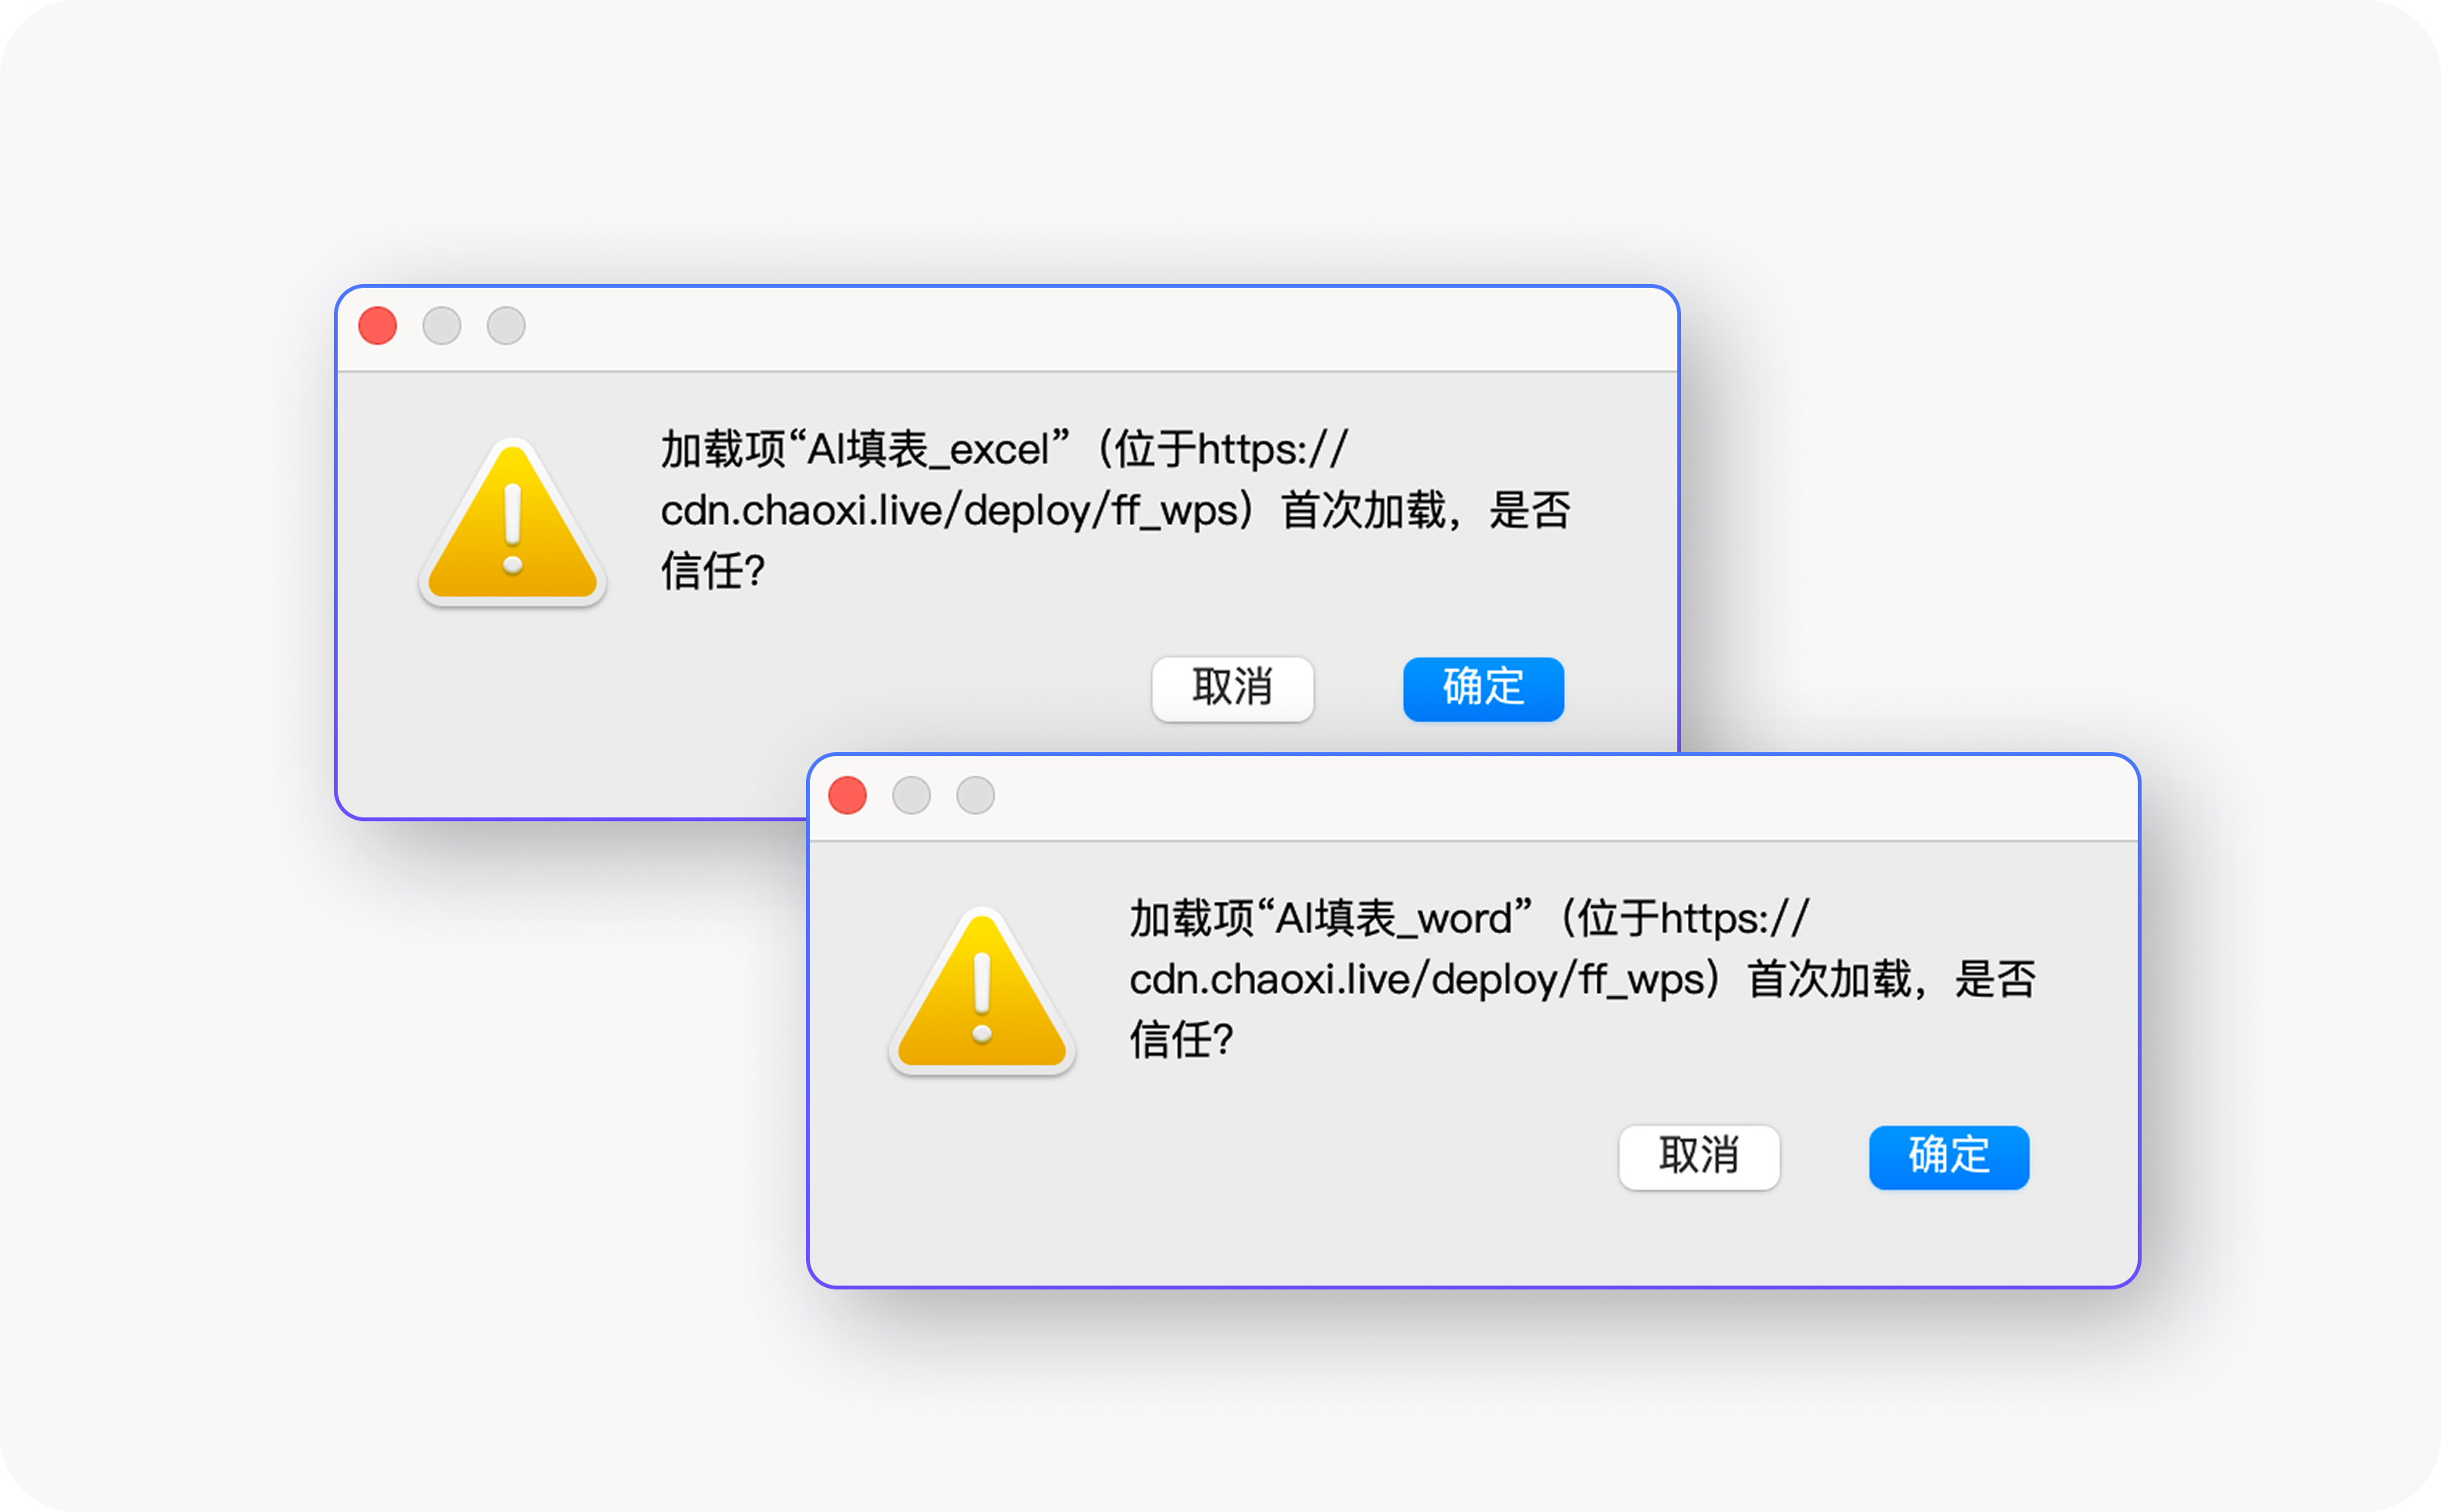Screen dimensions: 2441x1512
Task: Click the warning triangle in AI填表_word dialog
Action: pyautogui.click(x=981, y=991)
